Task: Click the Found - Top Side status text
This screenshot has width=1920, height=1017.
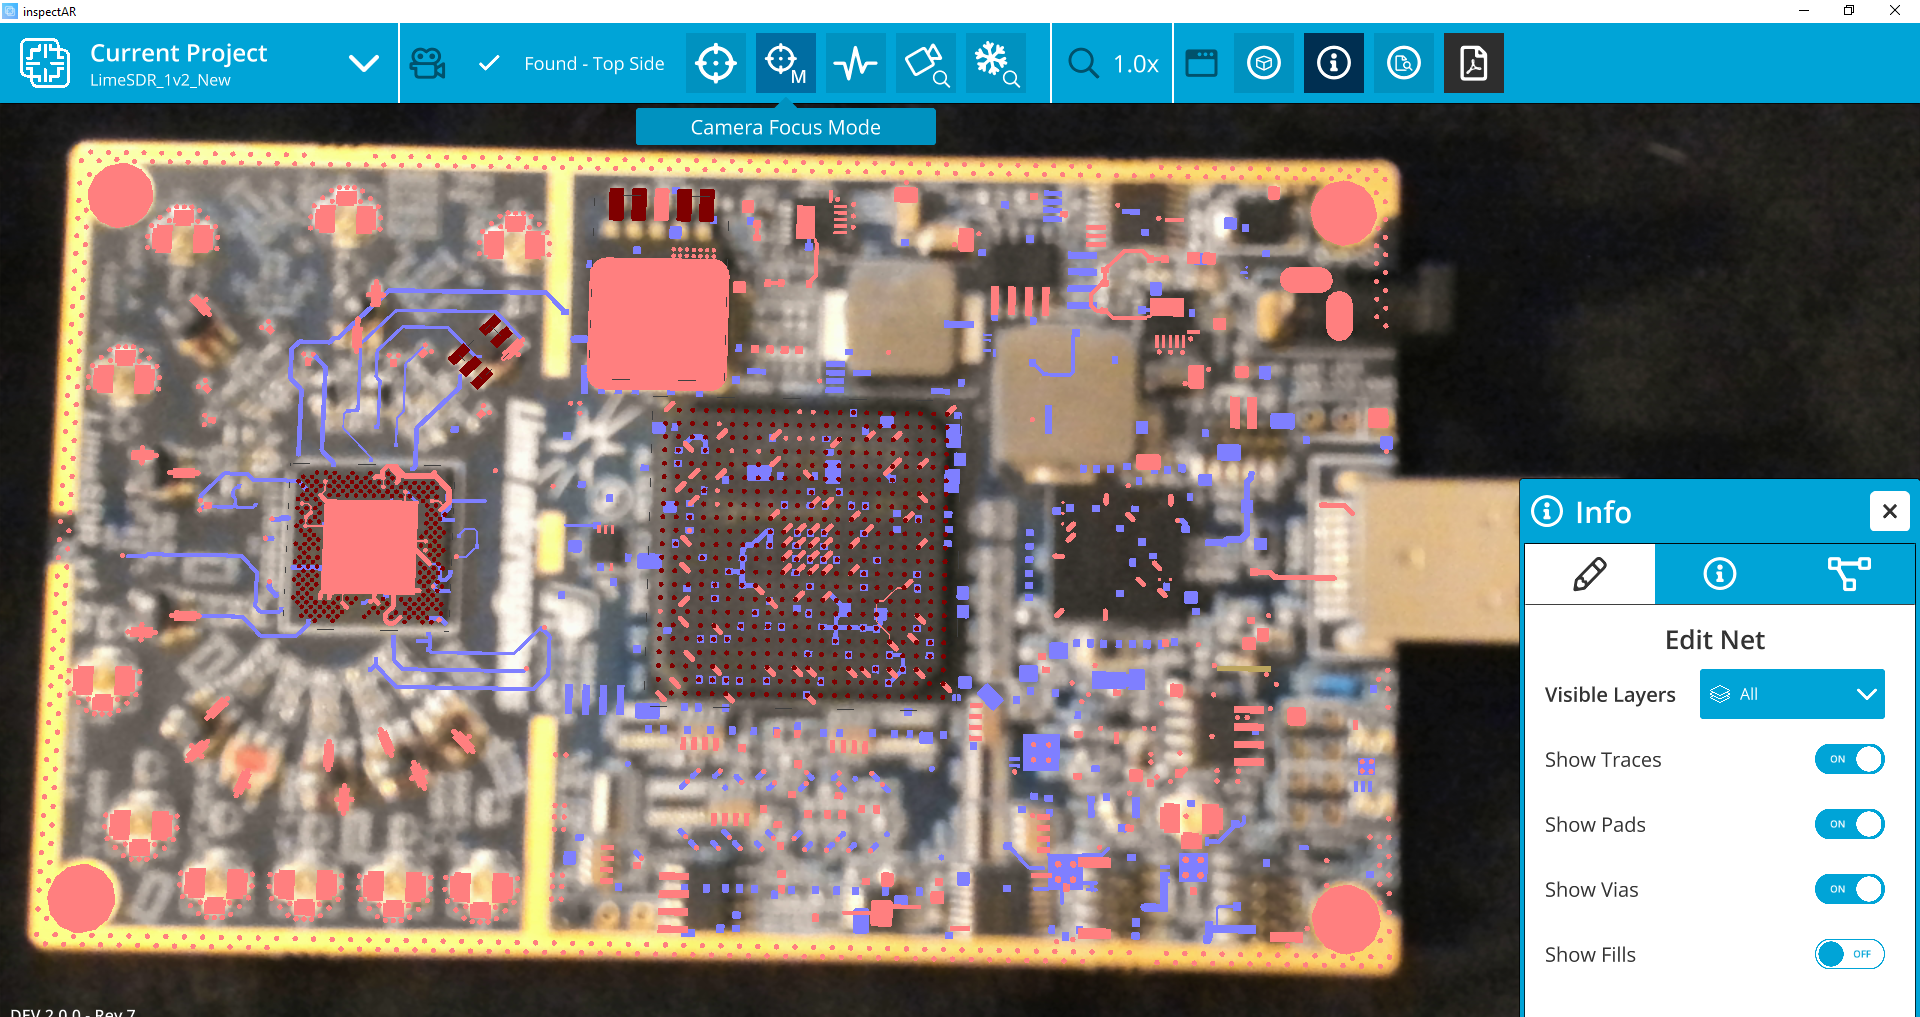Action: coord(594,63)
